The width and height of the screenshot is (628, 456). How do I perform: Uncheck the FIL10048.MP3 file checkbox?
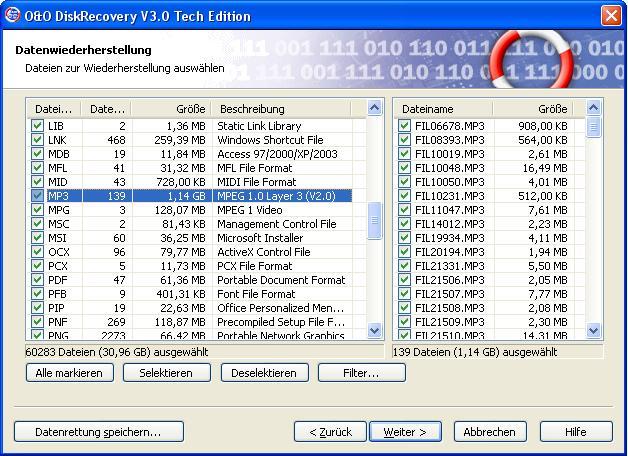(x=404, y=168)
